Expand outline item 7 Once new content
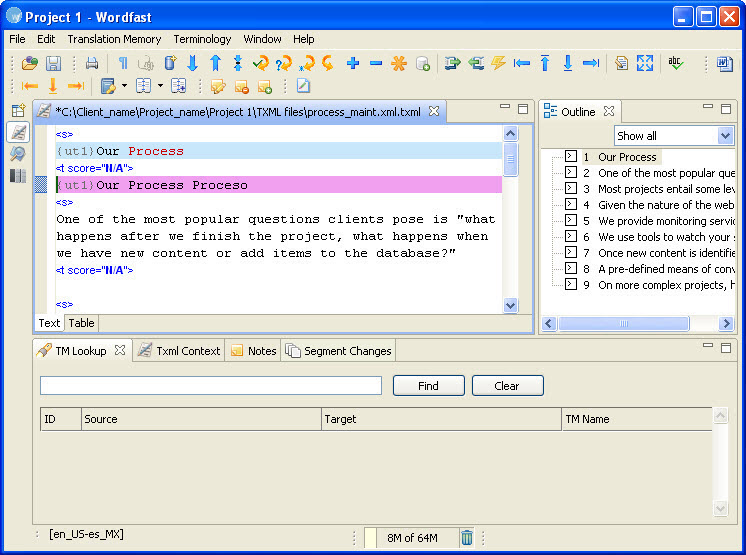The height and width of the screenshot is (555, 746). [571, 252]
